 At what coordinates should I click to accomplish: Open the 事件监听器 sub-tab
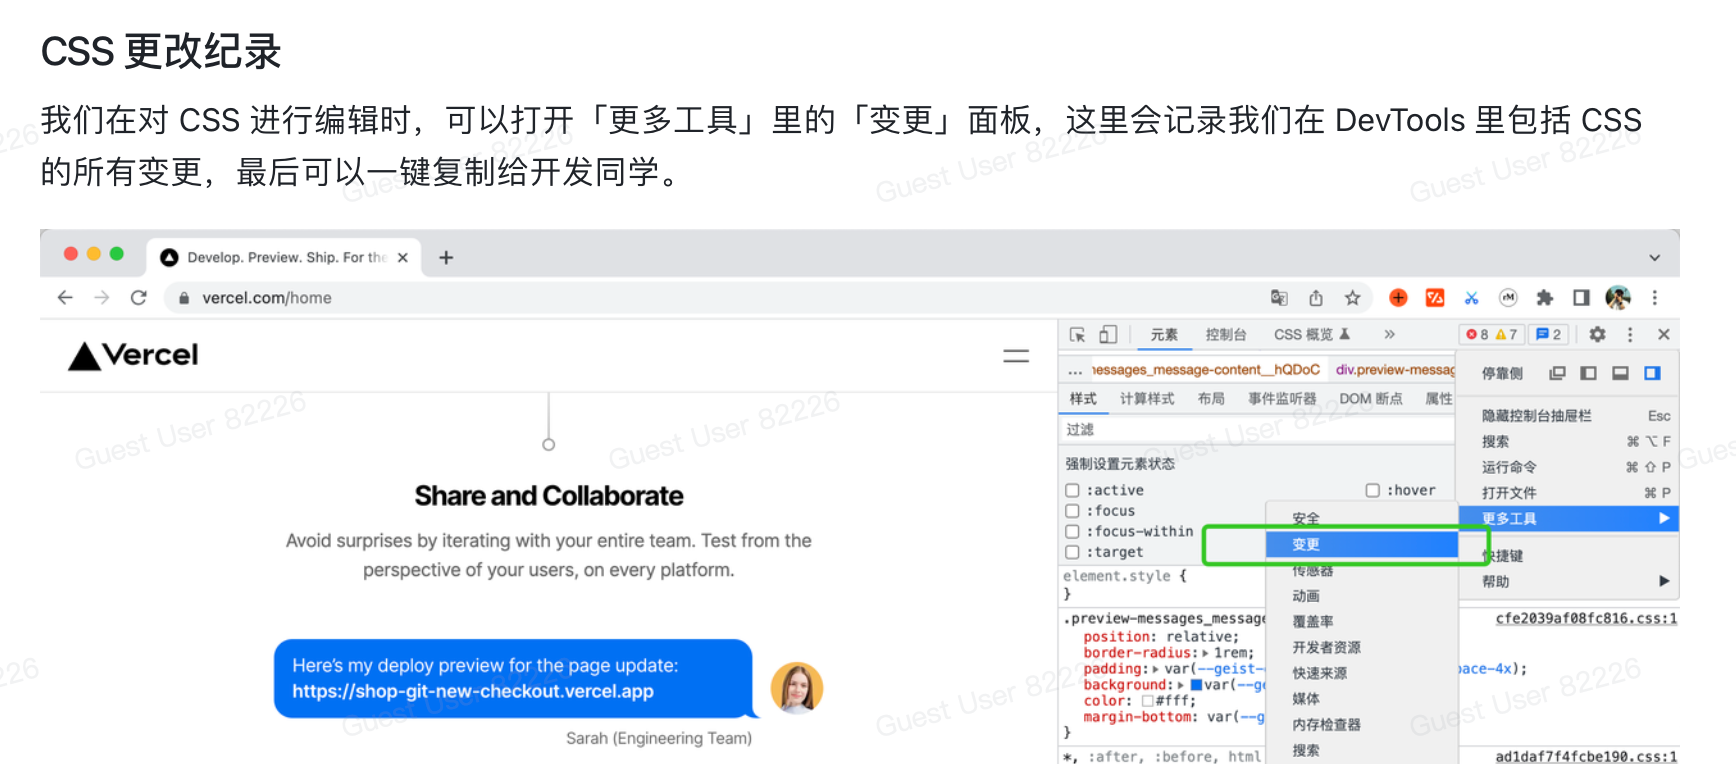[x=1282, y=399]
